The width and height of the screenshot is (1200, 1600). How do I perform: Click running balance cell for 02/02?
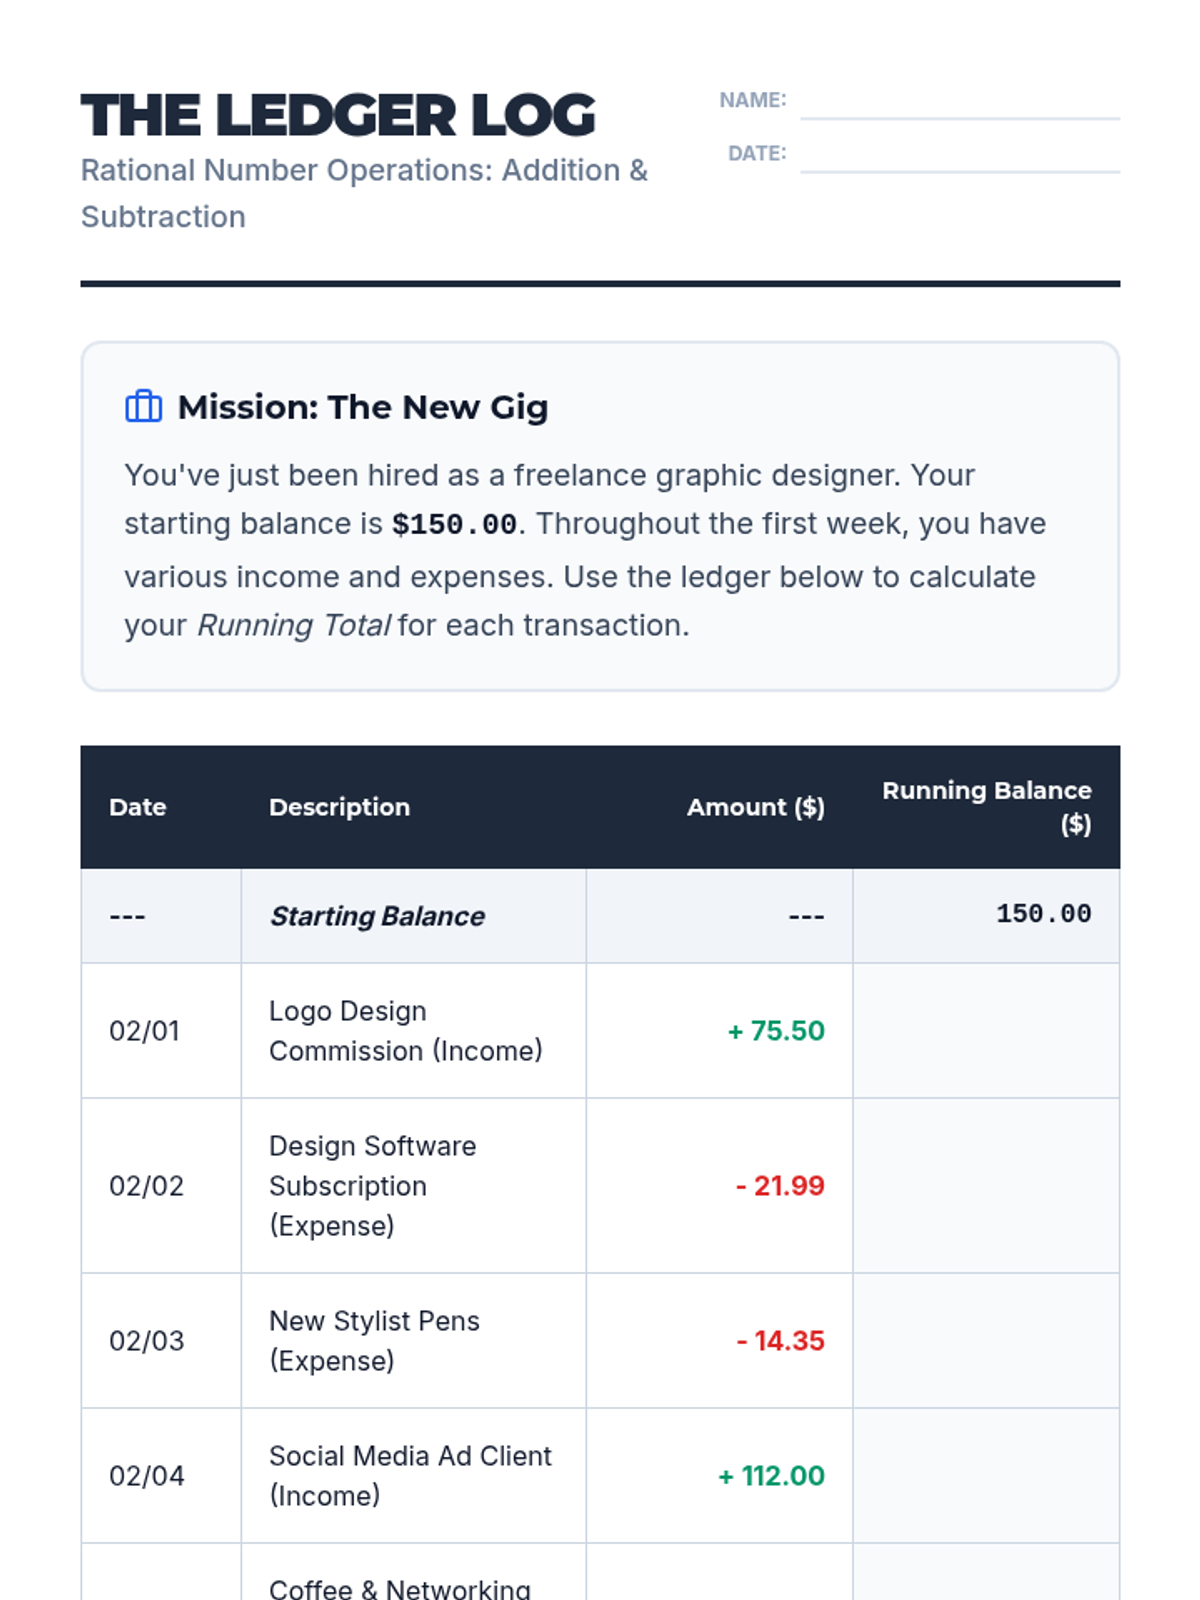pyautogui.click(x=986, y=1186)
